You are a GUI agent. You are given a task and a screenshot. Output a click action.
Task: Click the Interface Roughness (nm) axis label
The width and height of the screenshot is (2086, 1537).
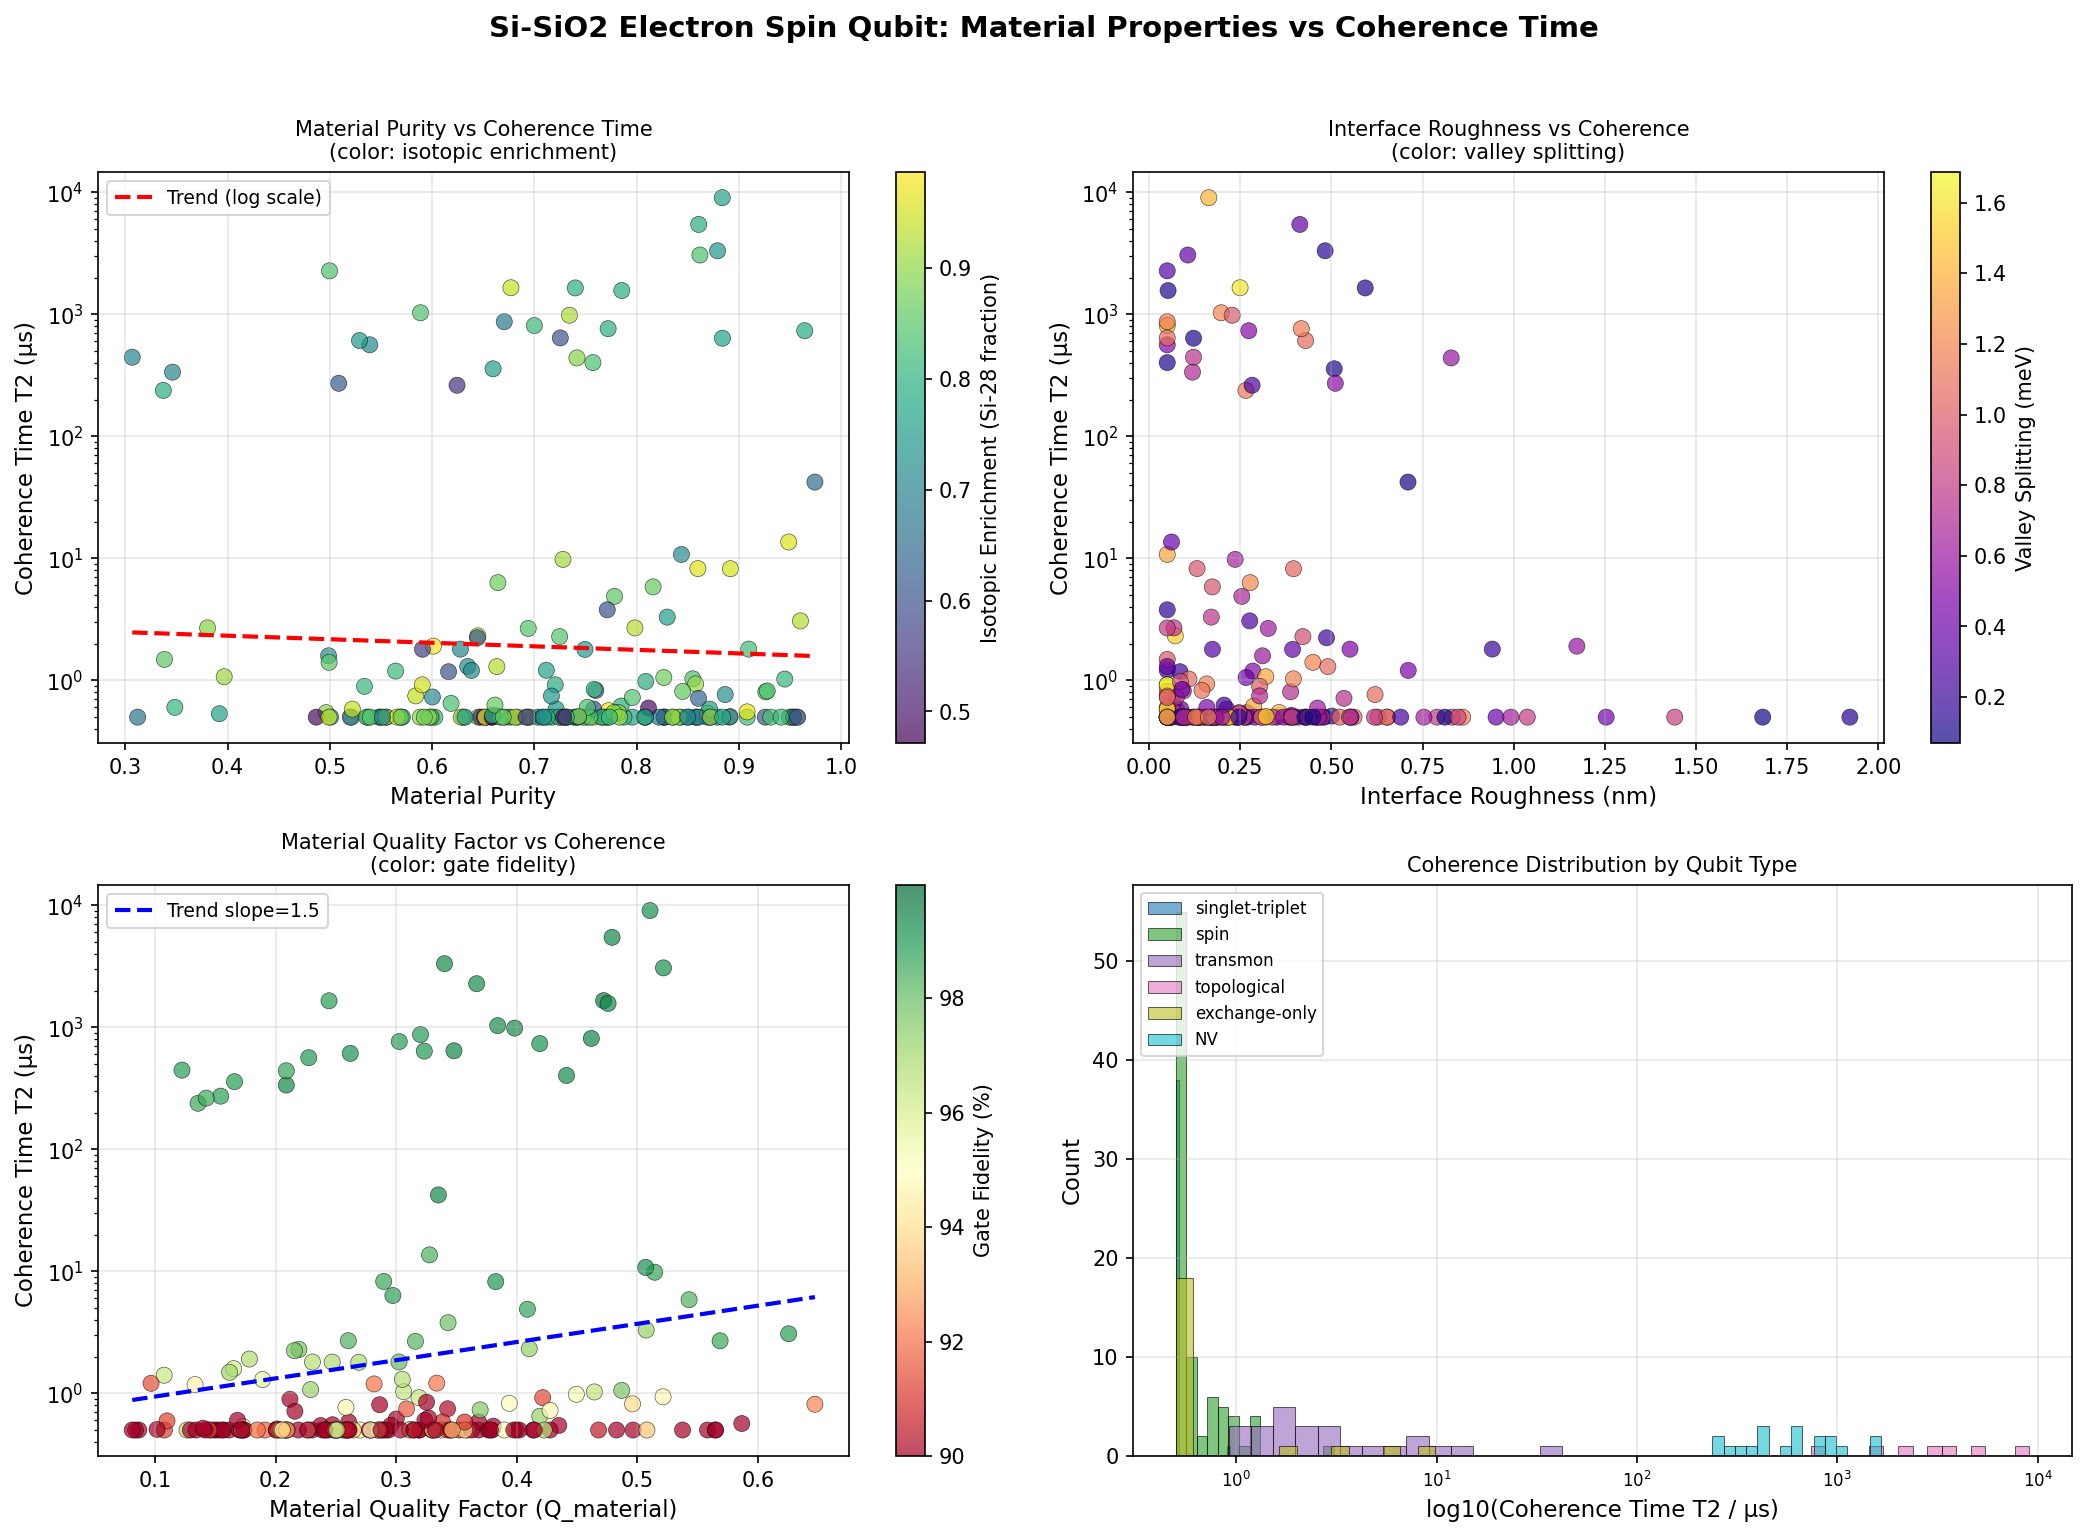[x=1508, y=796]
